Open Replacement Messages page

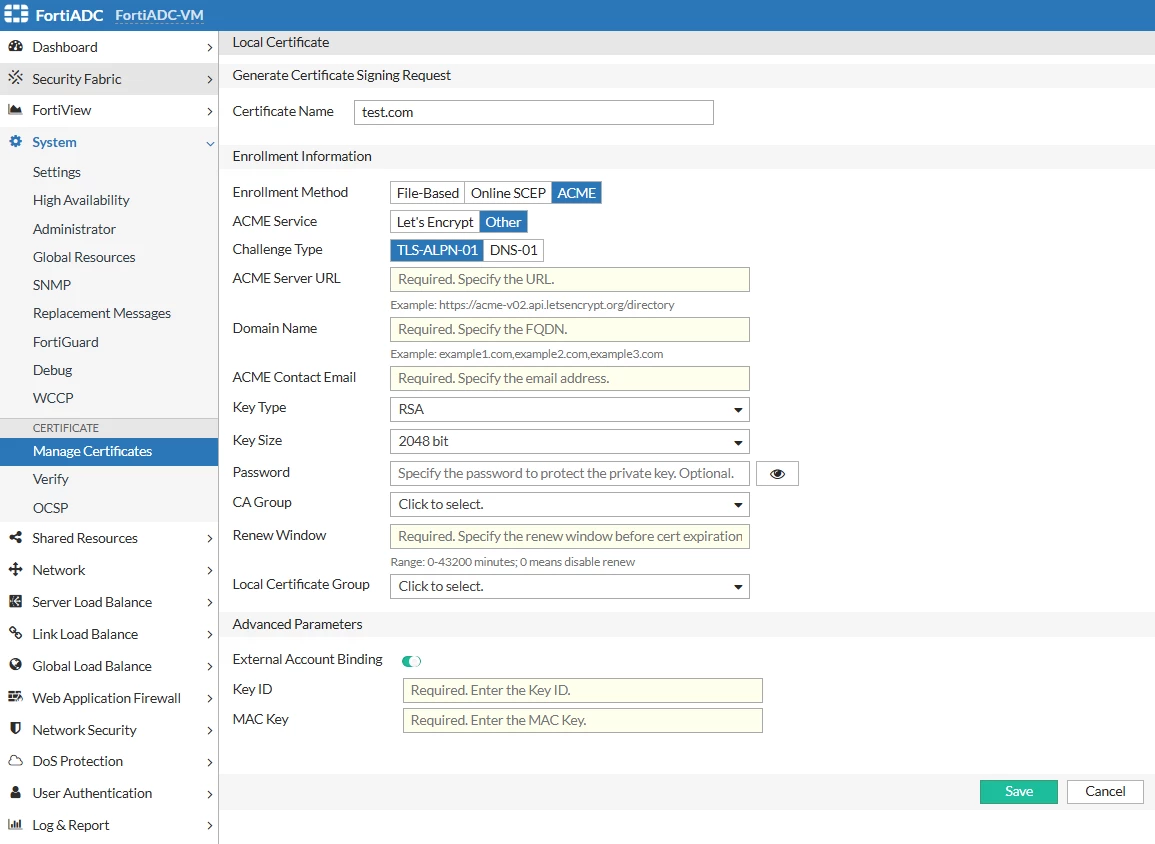click(102, 313)
